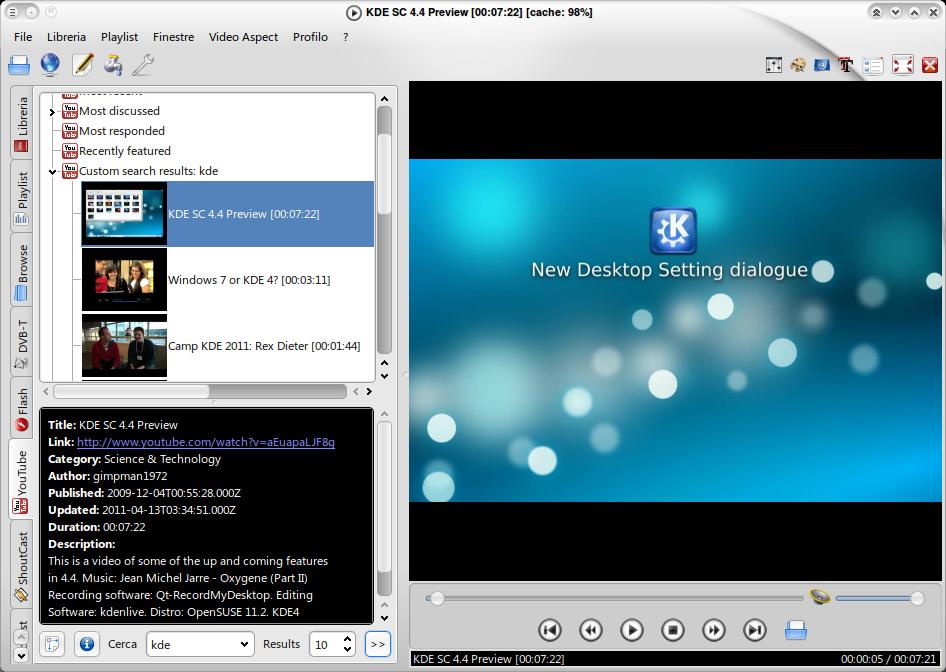The image size is (946, 672).
Task: Click the blue tray icon in top toolbar
Action: coord(19,65)
